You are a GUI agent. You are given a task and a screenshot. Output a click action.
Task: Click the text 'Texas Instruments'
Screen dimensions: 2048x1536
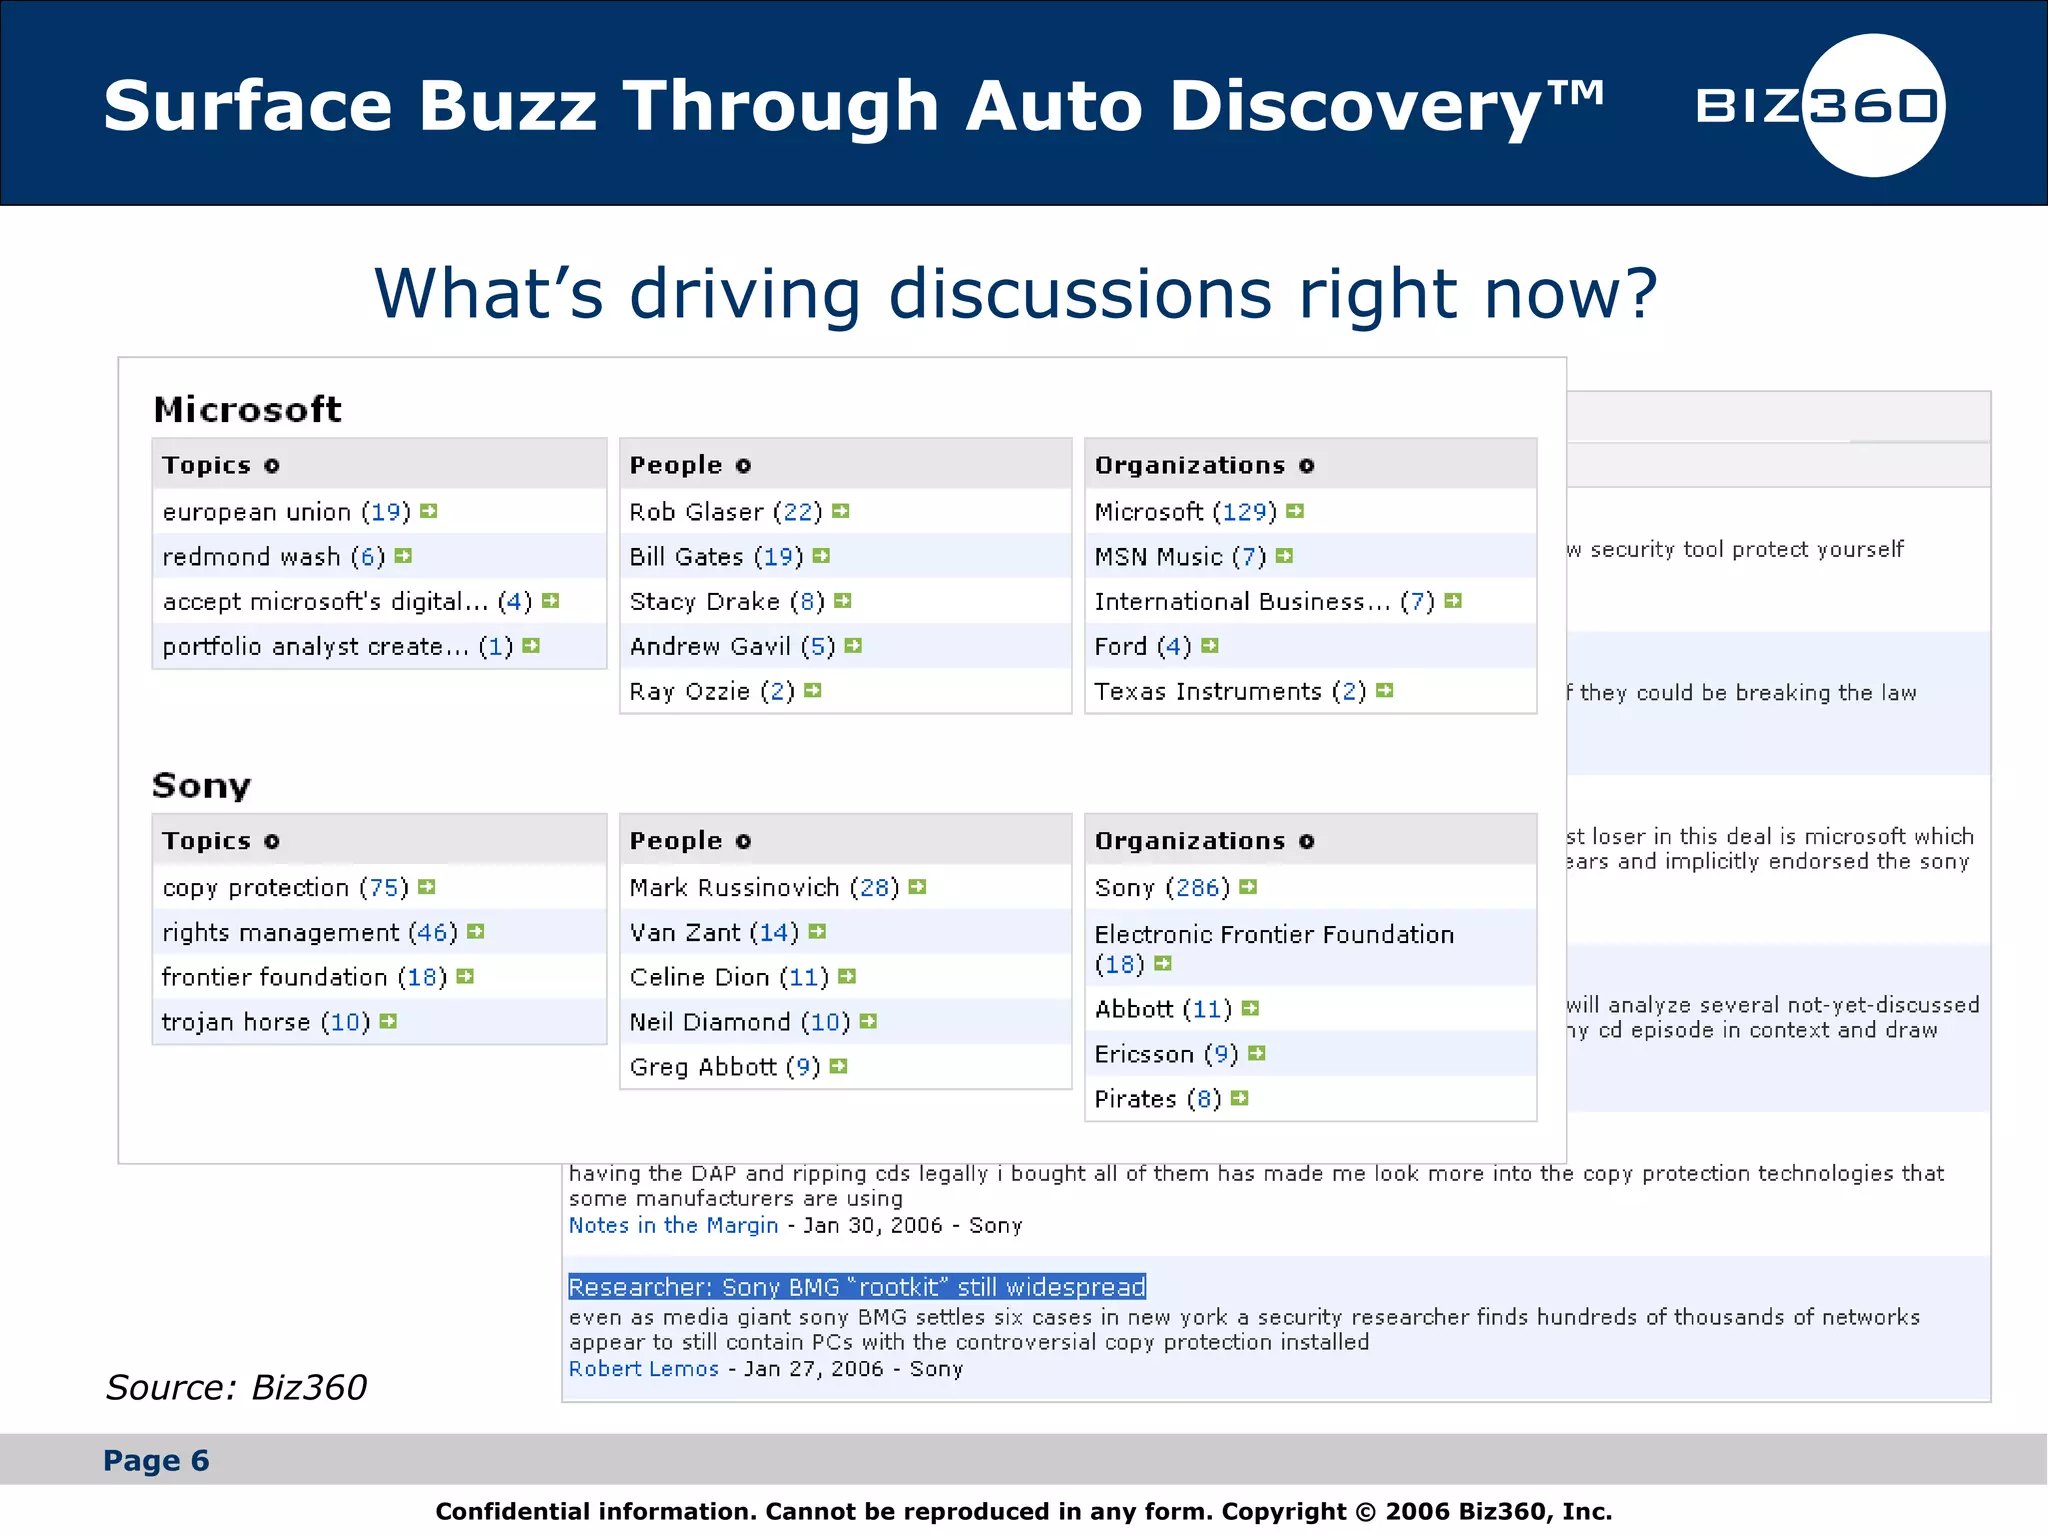click(x=1208, y=692)
